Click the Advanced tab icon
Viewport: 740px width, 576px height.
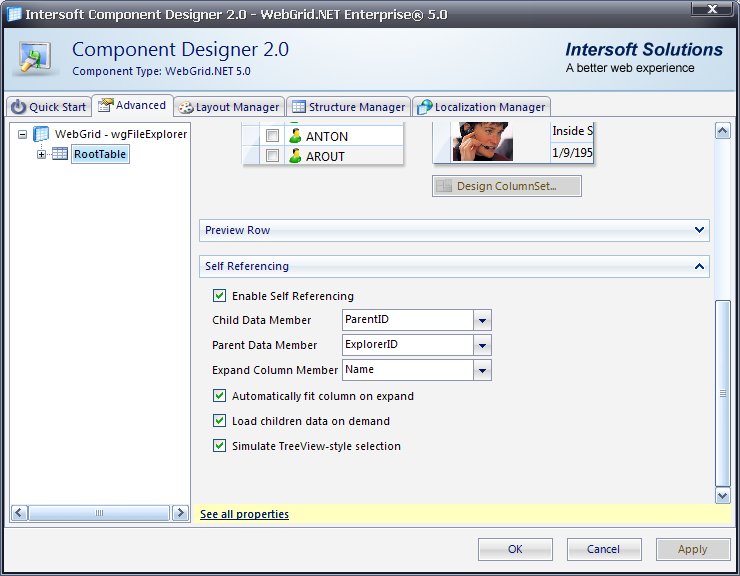point(106,105)
